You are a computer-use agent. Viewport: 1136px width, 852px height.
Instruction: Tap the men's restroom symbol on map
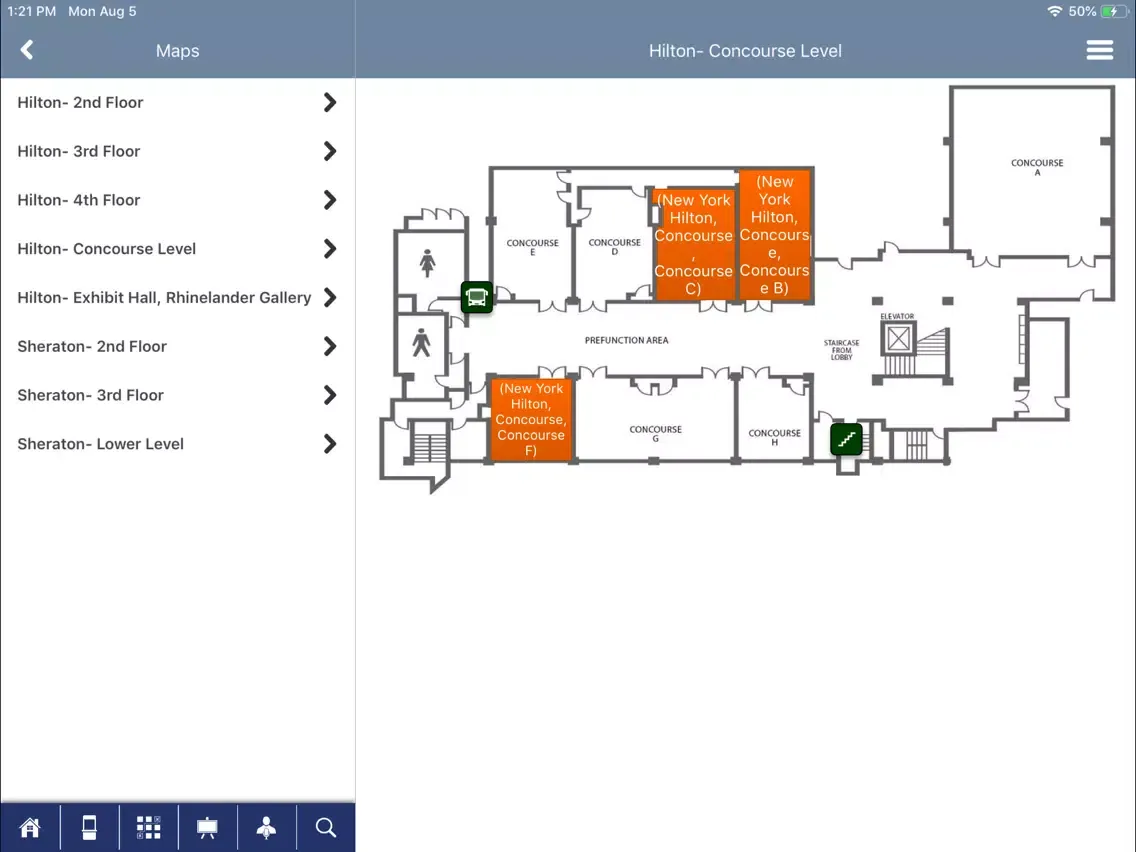point(421,342)
